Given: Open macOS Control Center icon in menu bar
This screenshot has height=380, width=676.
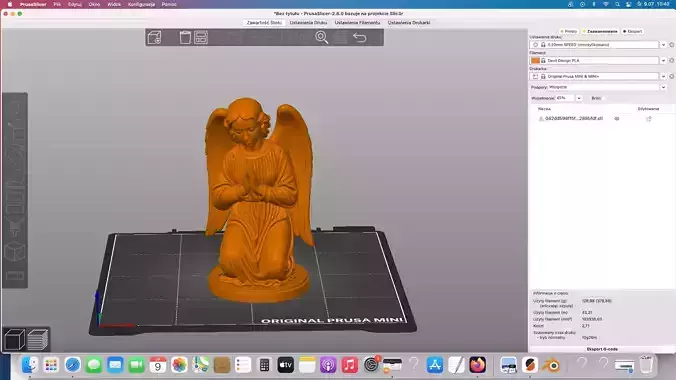Looking at the screenshot, I should (x=628, y=4).
